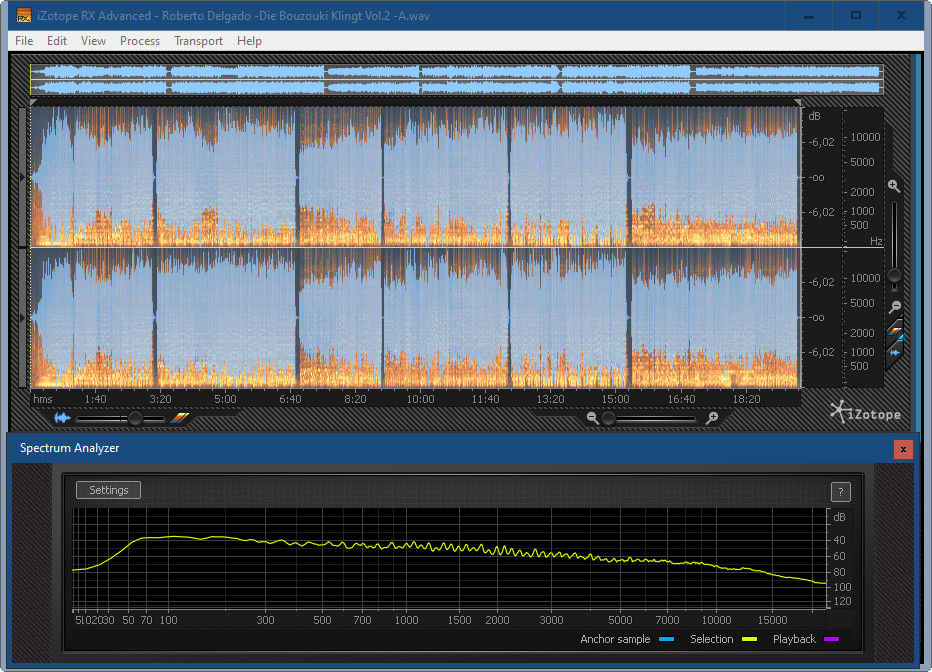Toggle the spectrogram view button on right edge
Image resolution: width=932 pixels, height=672 pixels.
click(895, 330)
